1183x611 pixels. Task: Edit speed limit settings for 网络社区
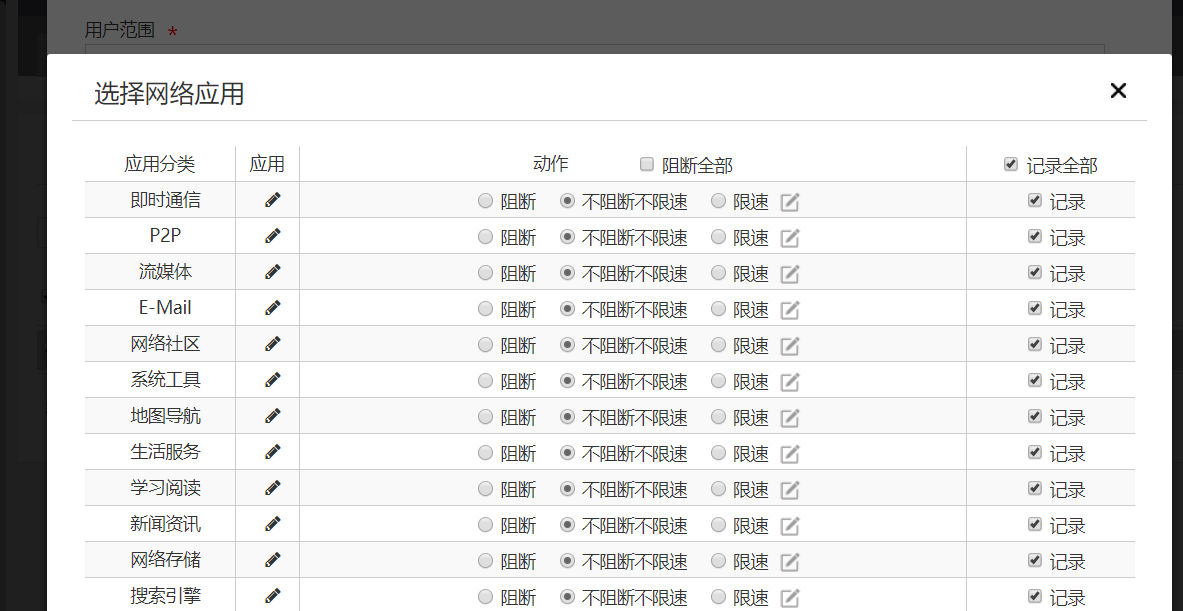[790, 346]
